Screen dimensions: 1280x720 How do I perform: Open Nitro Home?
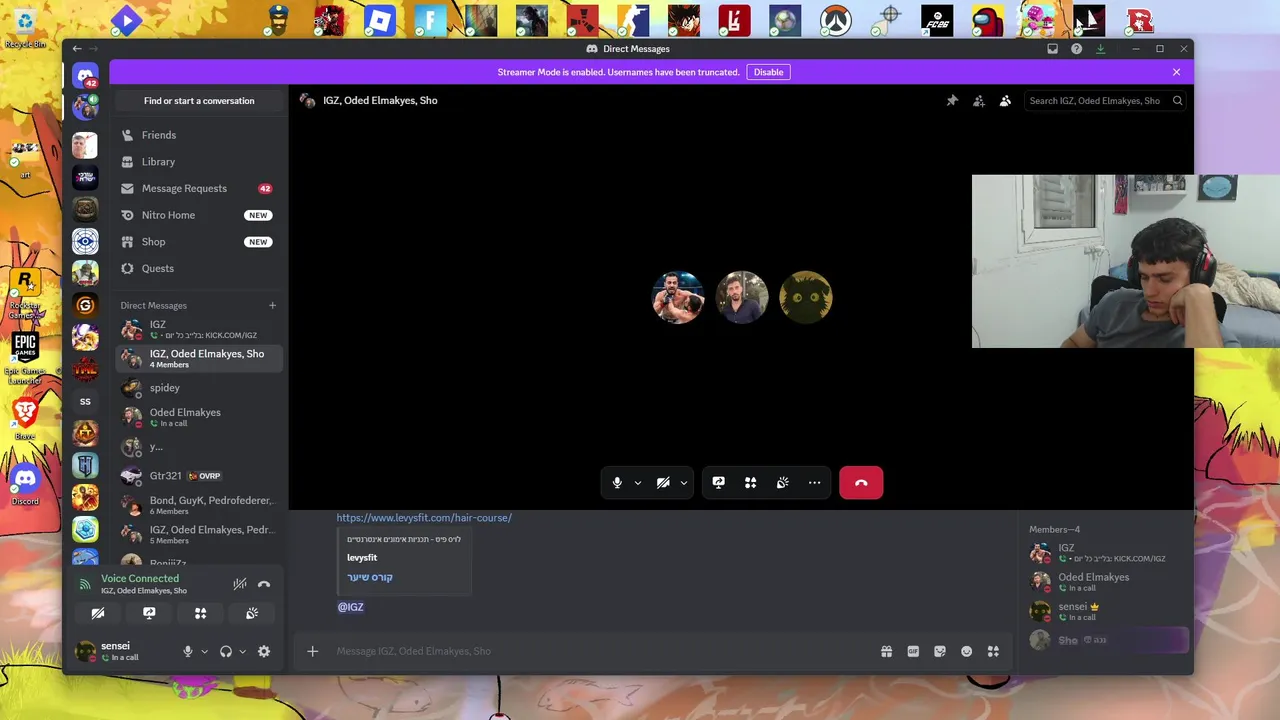coord(199,215)
